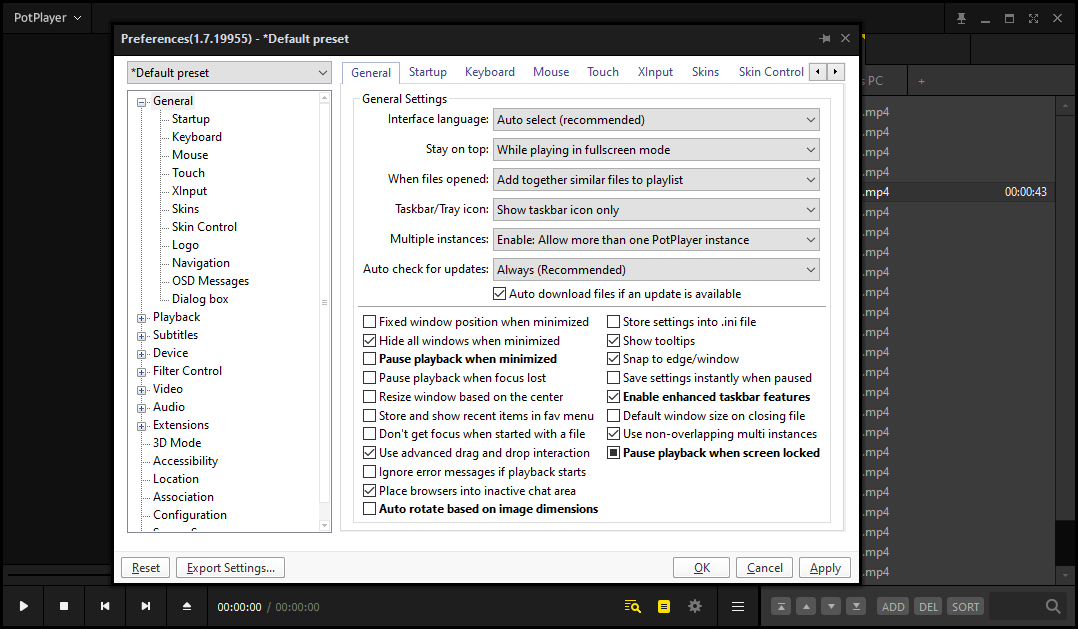Toggle Snap to edge/window checkbox
This screenshot has height=629, width=1078.
(x=613, y=359)
